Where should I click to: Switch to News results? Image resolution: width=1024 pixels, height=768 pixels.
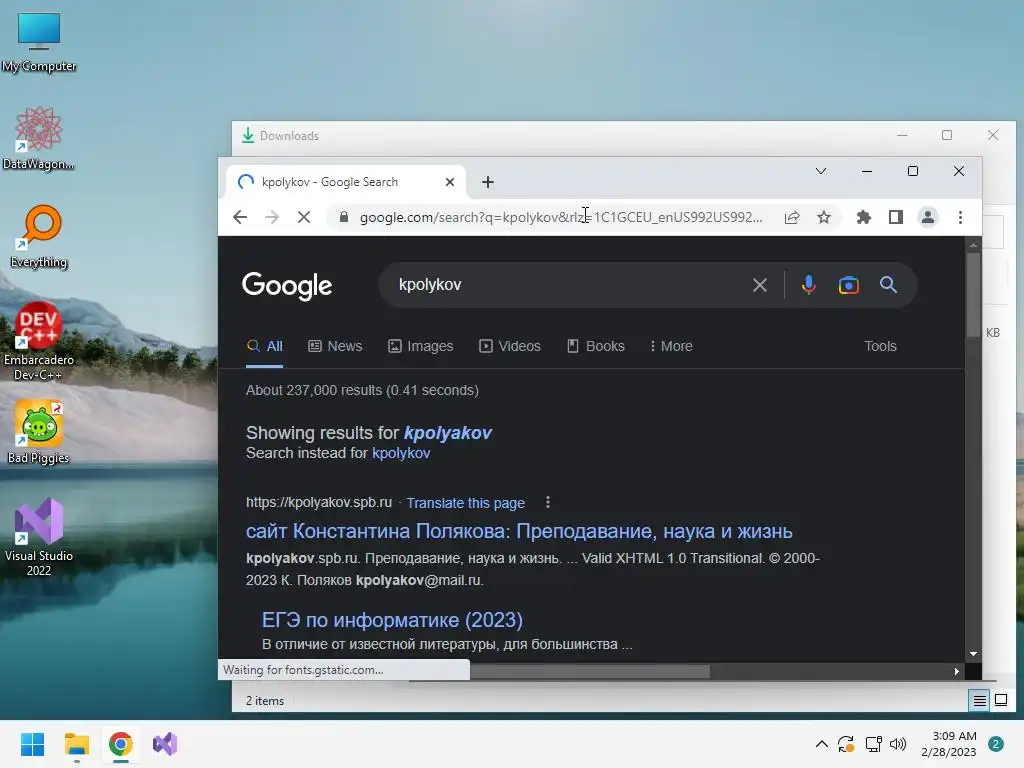335,346
